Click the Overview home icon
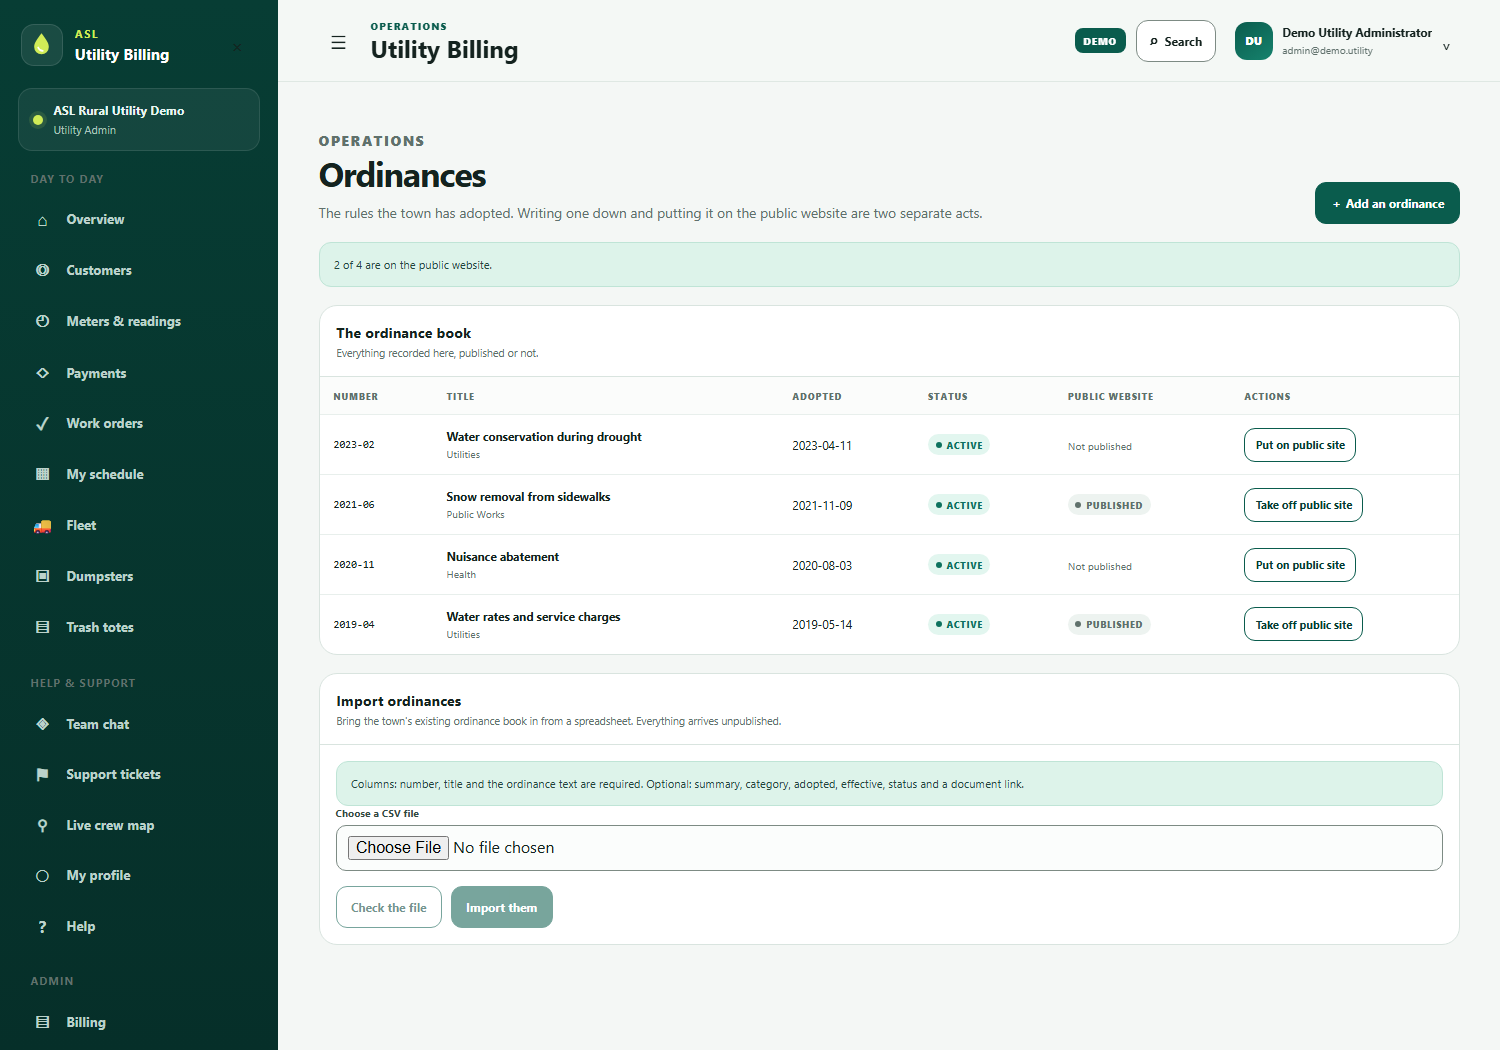Viewport: 1500px width, 1050px height. pos(42,220)
